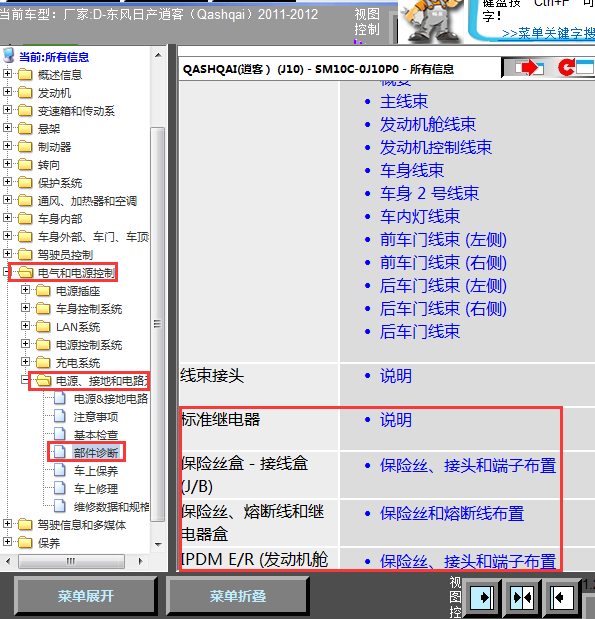
Task: Open the 发动机控制线束 link
Action: coord(436,147)
